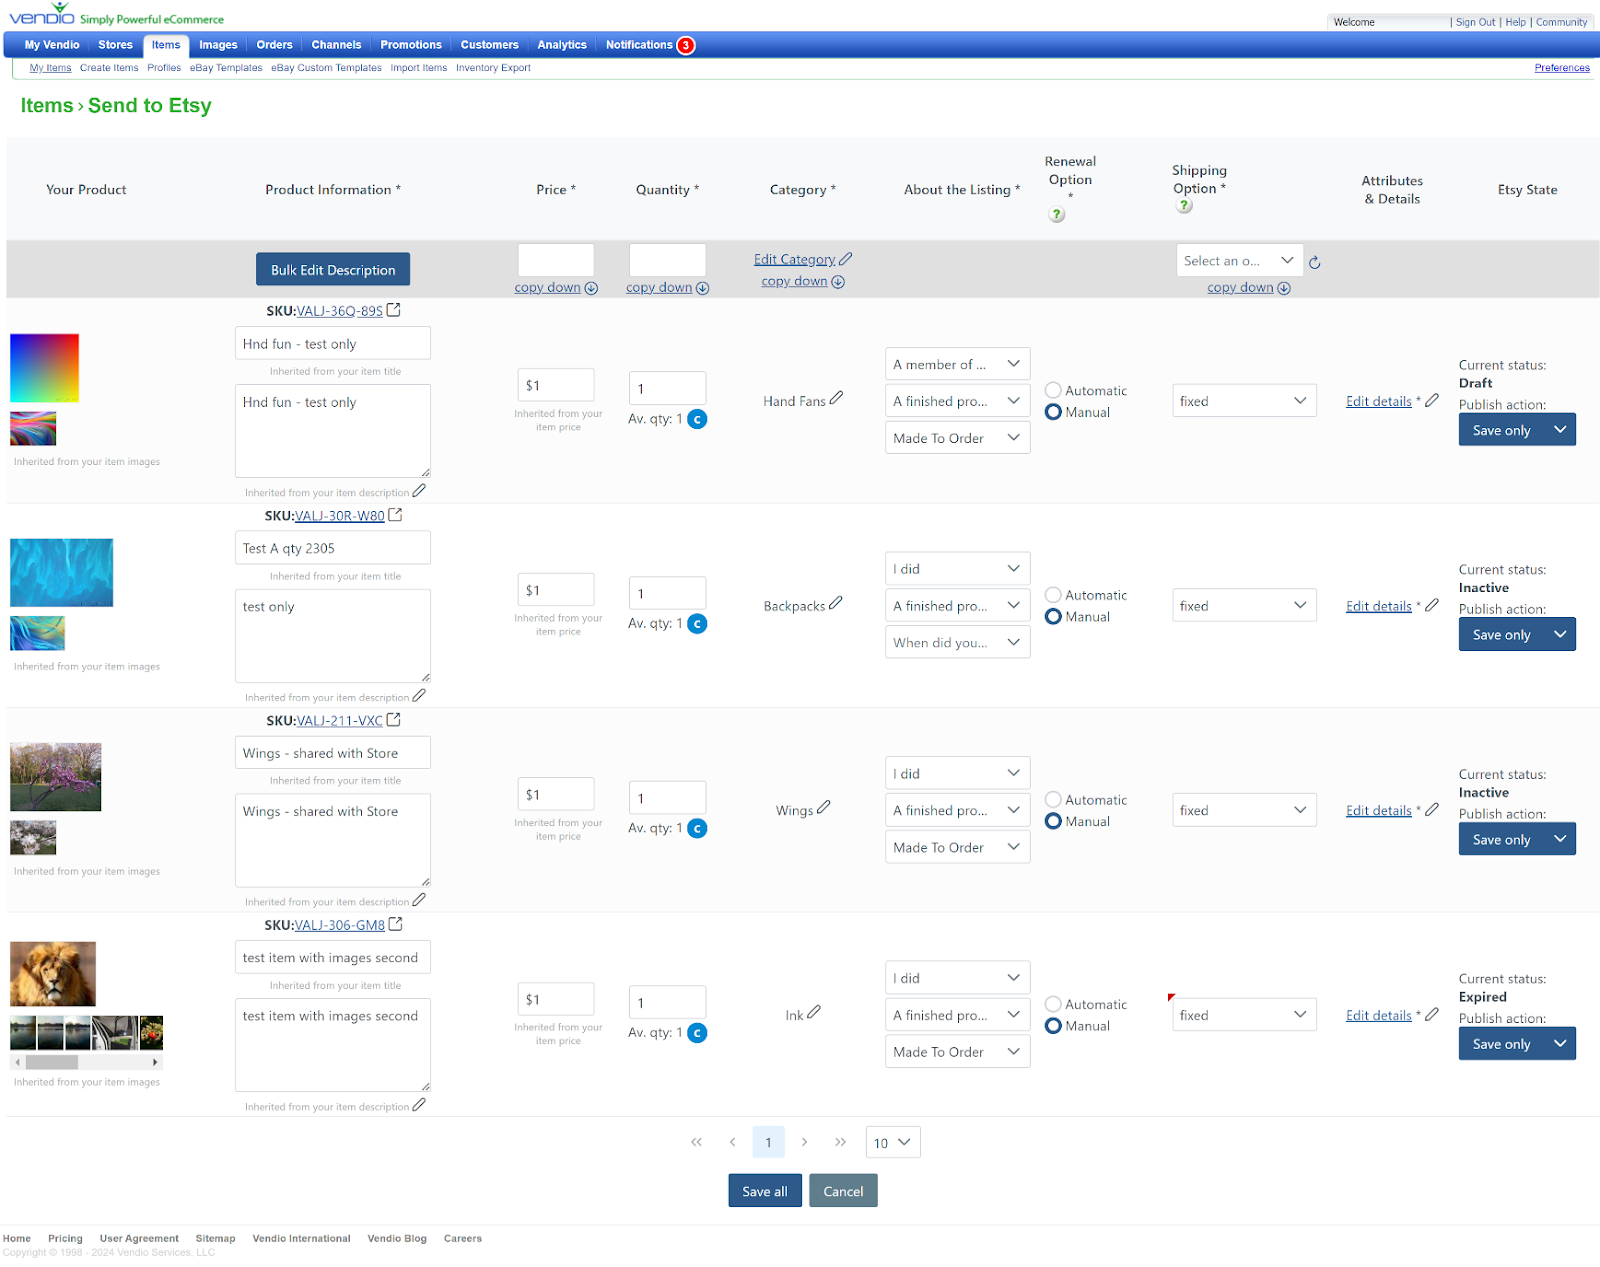Select Manual renewal for Hand Fans item
Screen dimensions: 1600x1267
pos(1053,411)
